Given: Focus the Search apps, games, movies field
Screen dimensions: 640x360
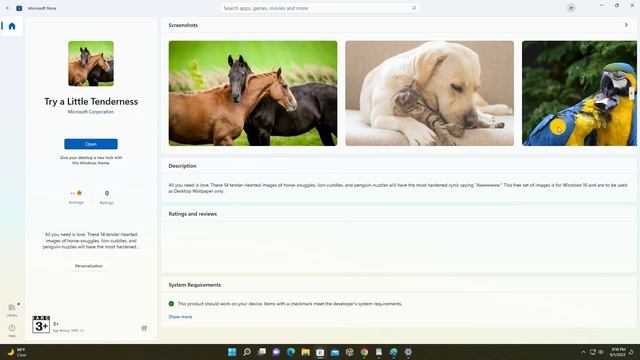Looking at the screenshot, I should 320,8.
